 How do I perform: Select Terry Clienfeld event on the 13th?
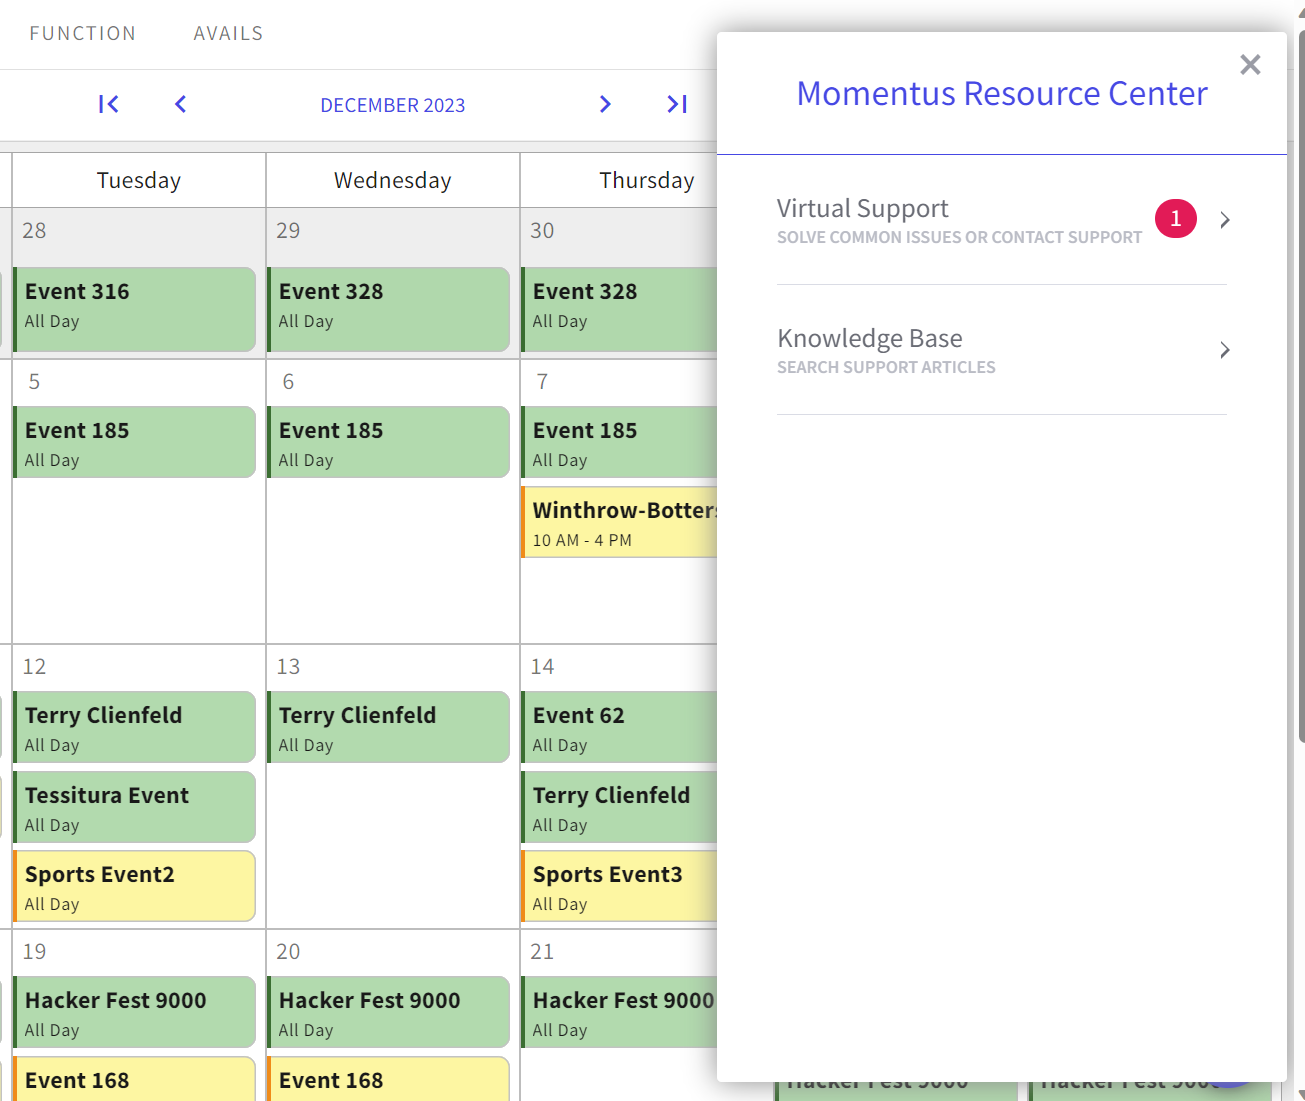coord(388,727)
